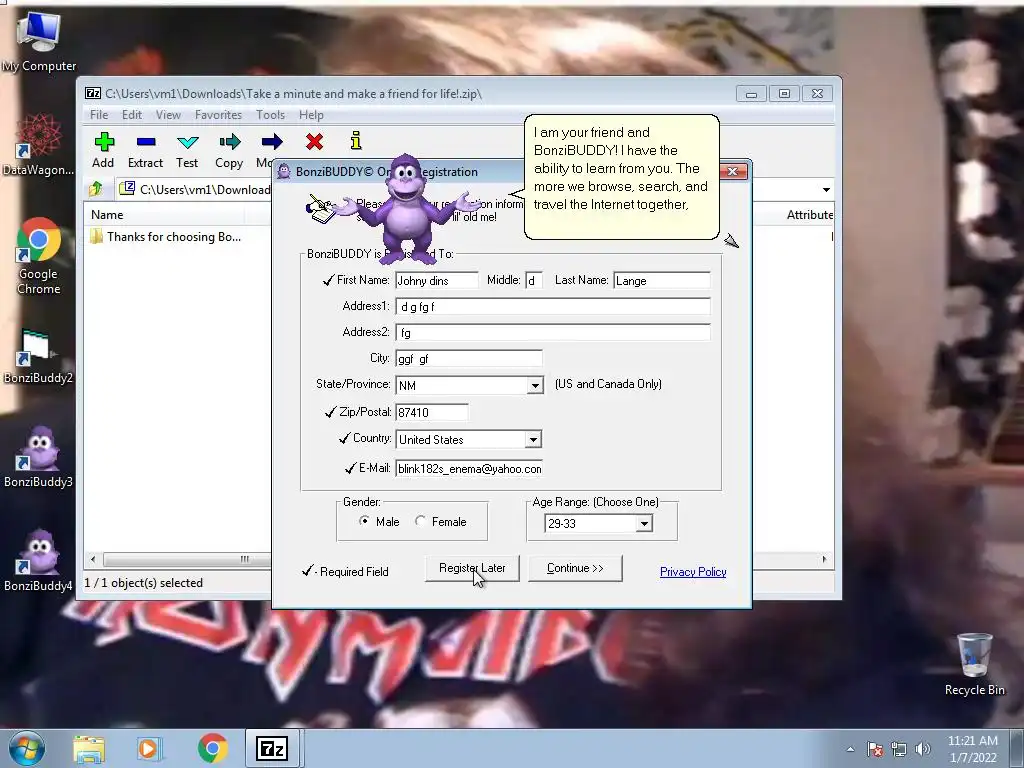
Task: Click the 7-Zip taskbar button
Action: [x=273, y=748]
